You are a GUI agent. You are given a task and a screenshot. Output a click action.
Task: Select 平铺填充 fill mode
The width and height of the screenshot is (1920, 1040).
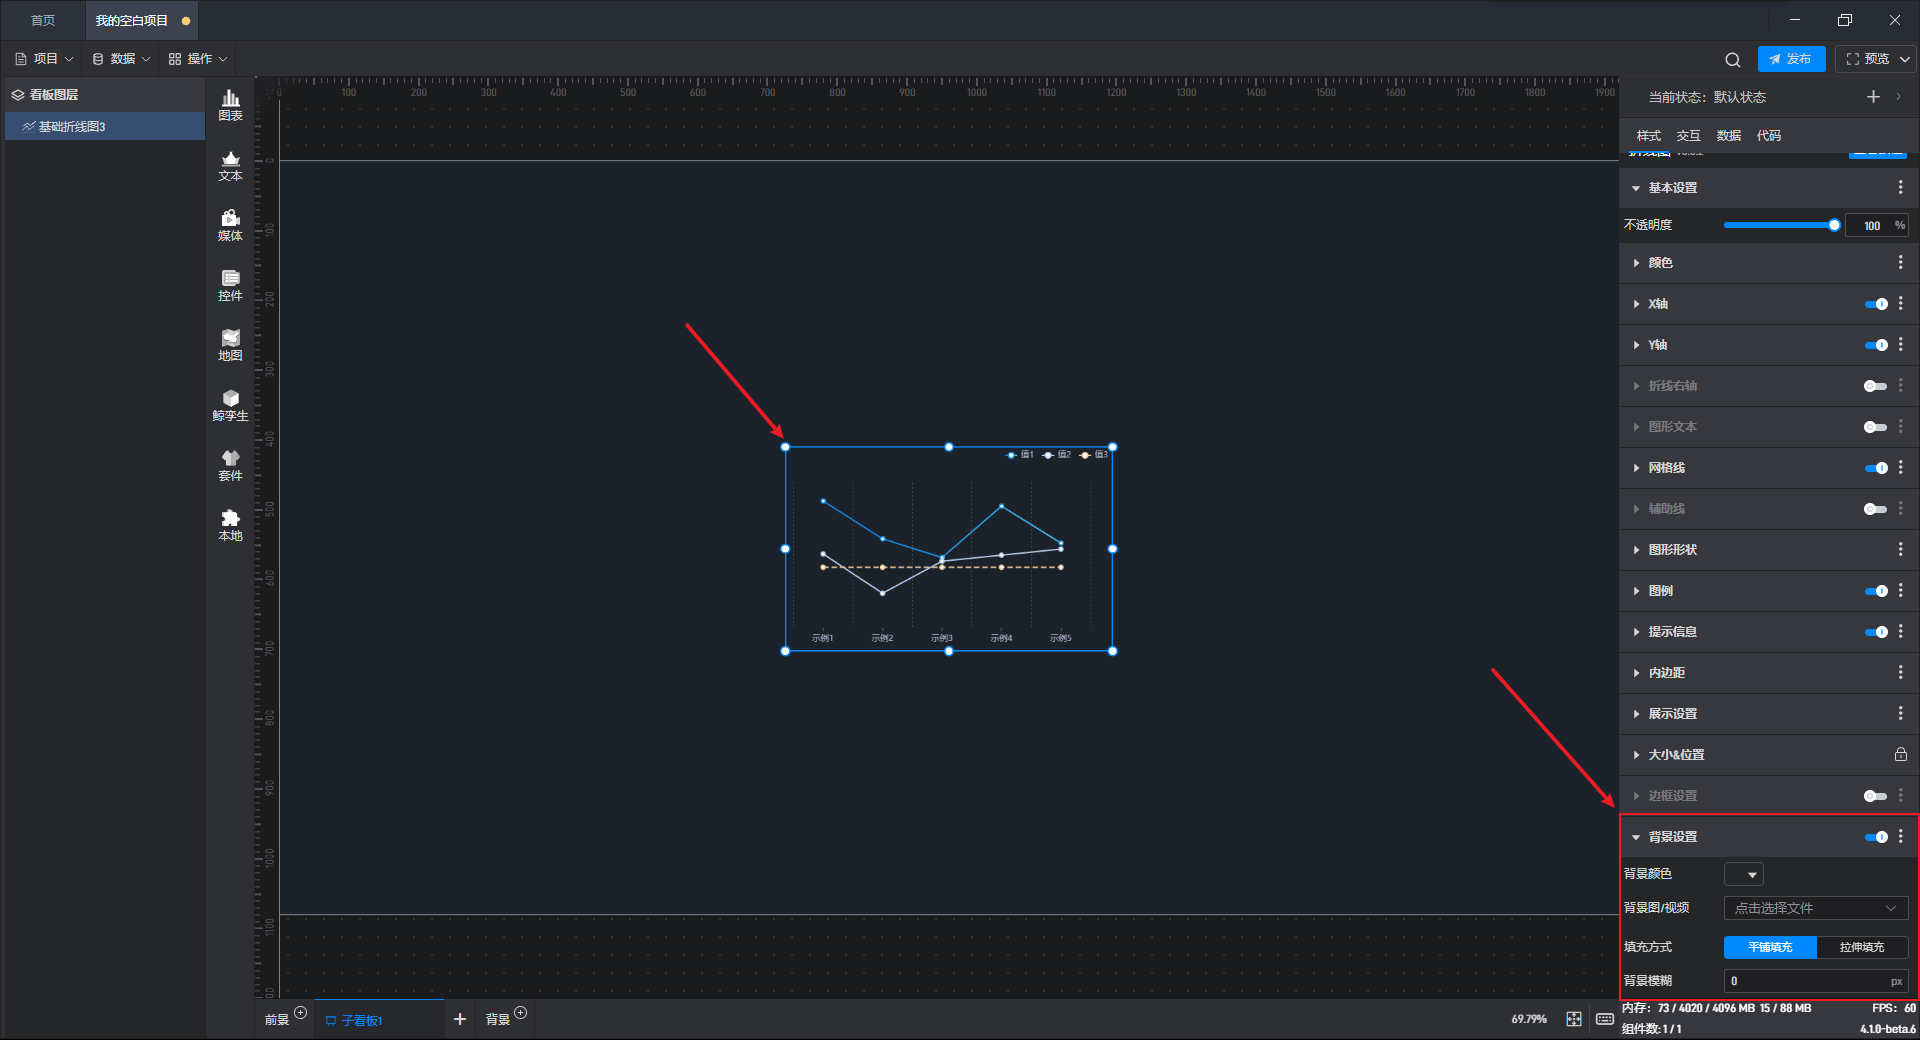point(1770,947)
